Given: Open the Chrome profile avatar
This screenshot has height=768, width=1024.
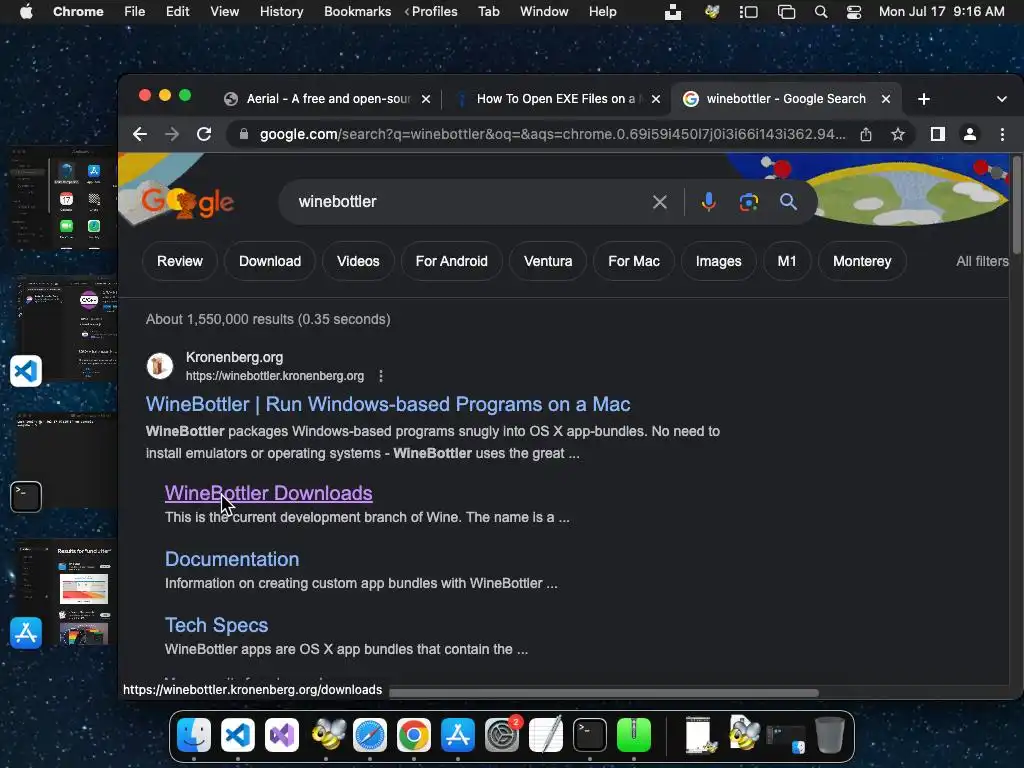Looking at the screenshot, I should click(x=970, y=134).
